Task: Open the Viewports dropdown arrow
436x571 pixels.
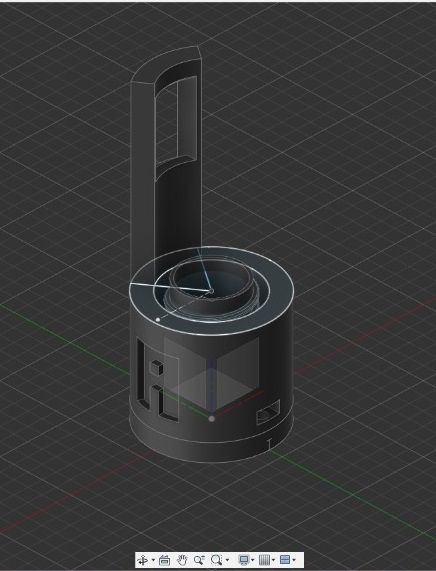Action: [x=294, y=560]
